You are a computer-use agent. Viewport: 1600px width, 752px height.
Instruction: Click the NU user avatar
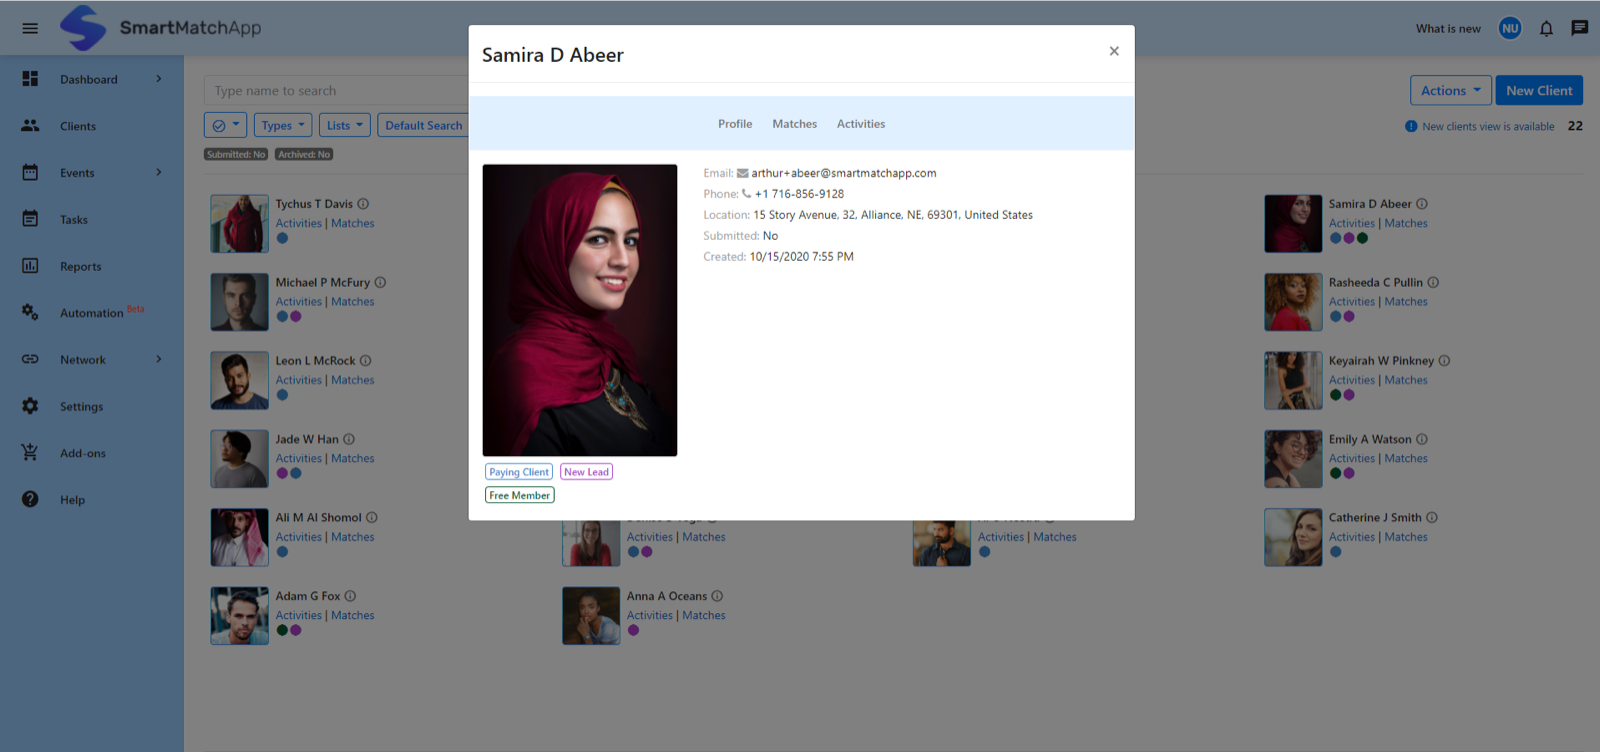pos(1510,28)
